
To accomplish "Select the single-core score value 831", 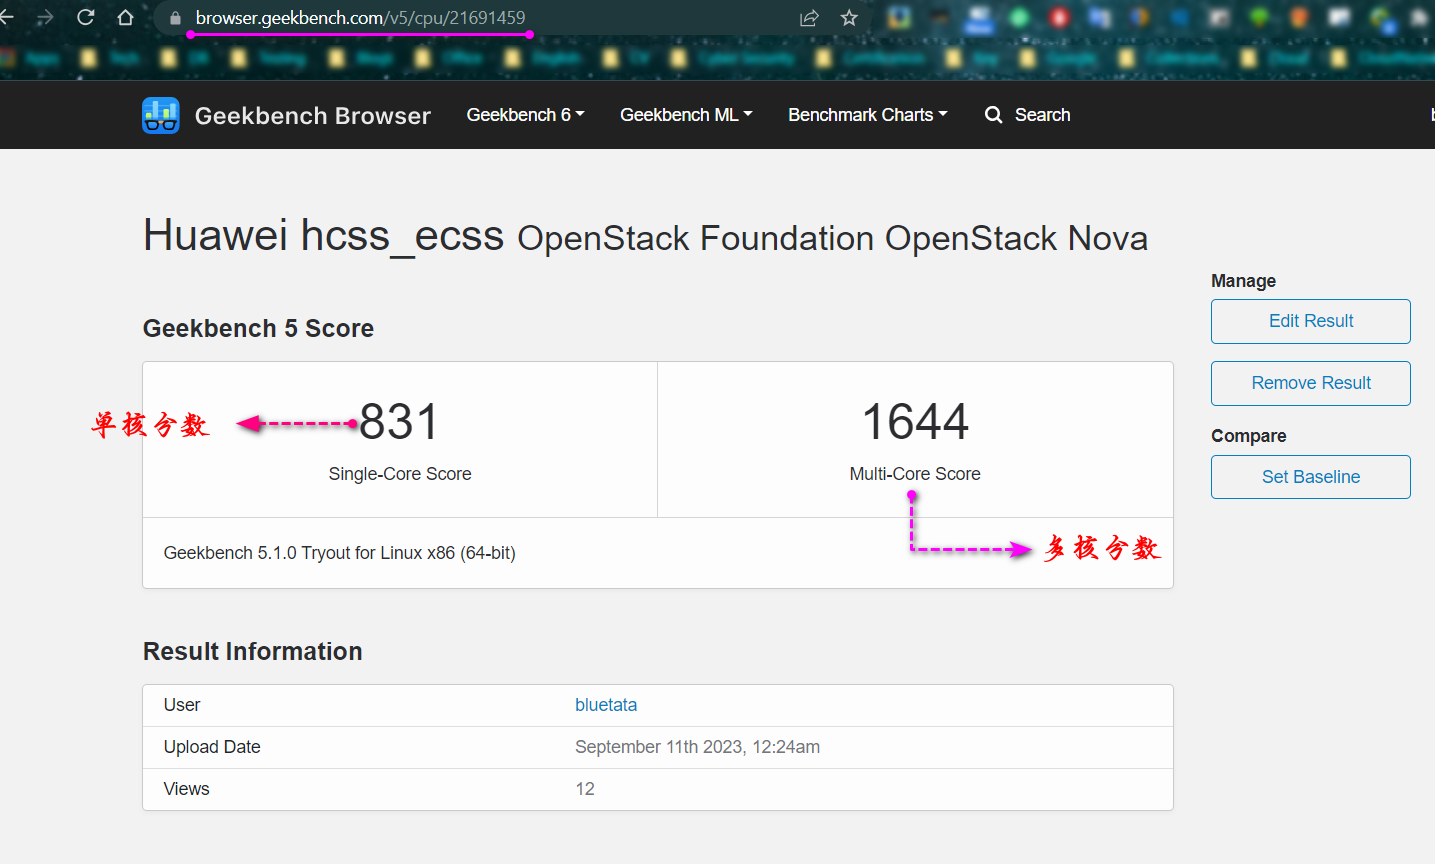I will point(399,421).
